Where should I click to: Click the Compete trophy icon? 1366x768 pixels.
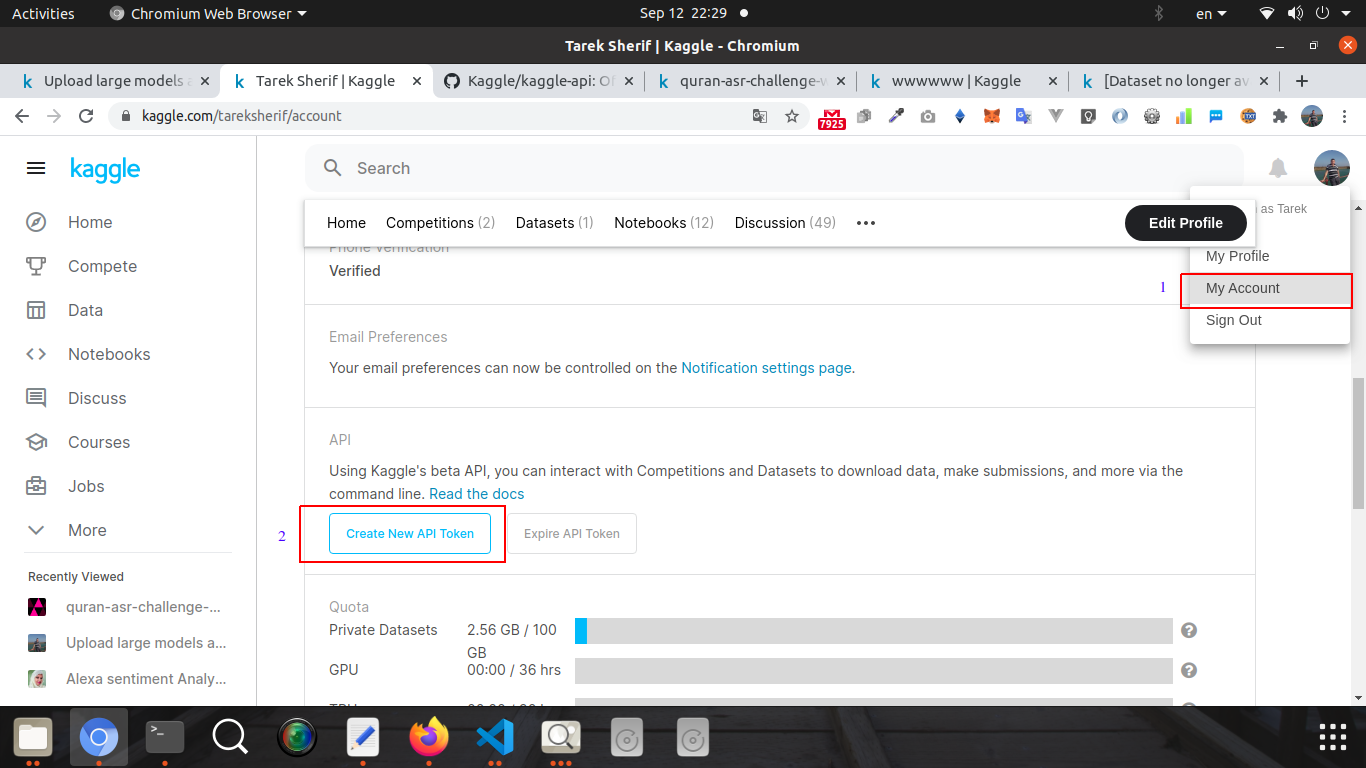36,266
